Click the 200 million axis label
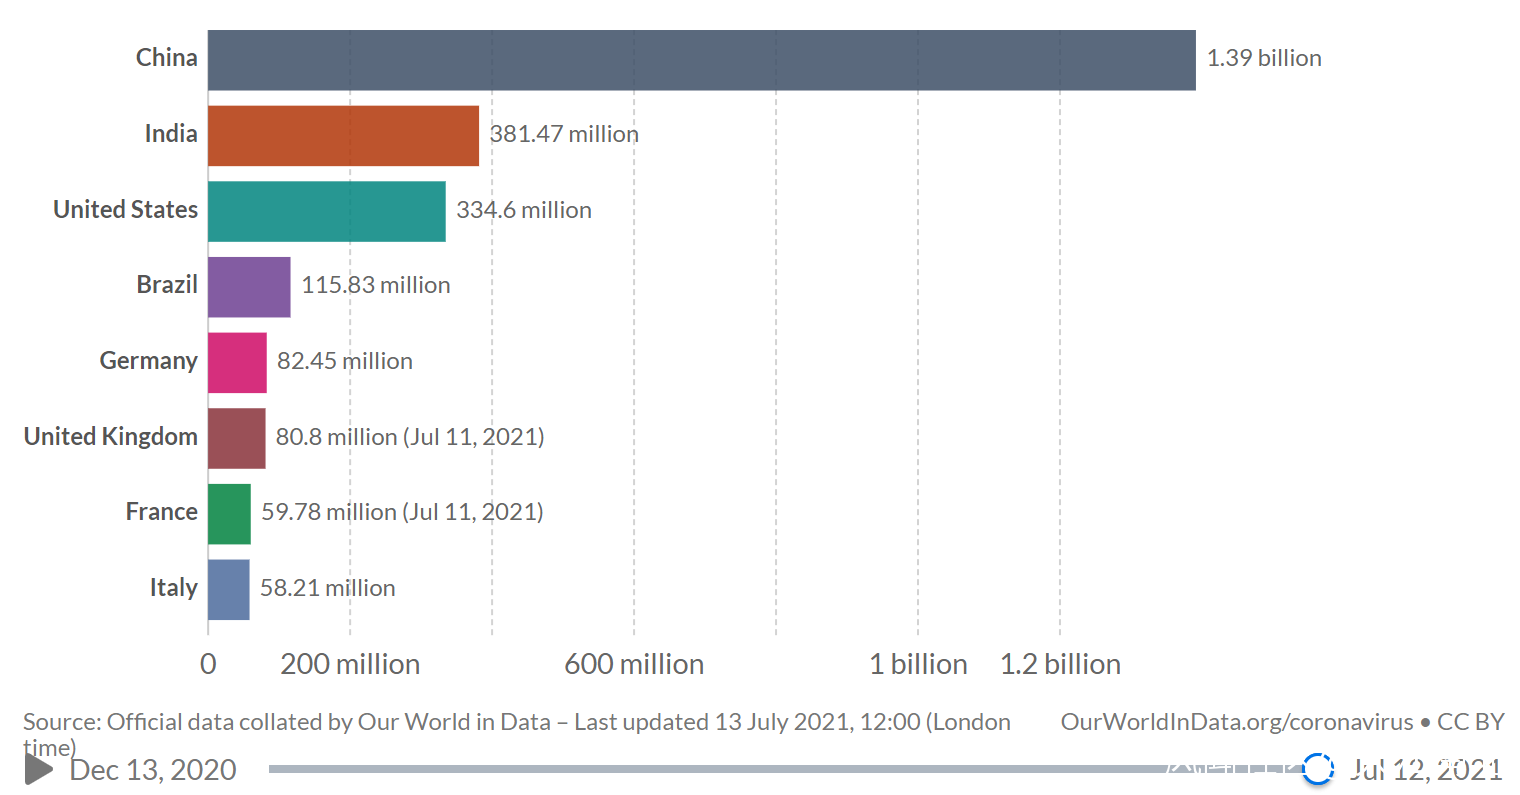The image size is (1520, 795). point(350,664)
